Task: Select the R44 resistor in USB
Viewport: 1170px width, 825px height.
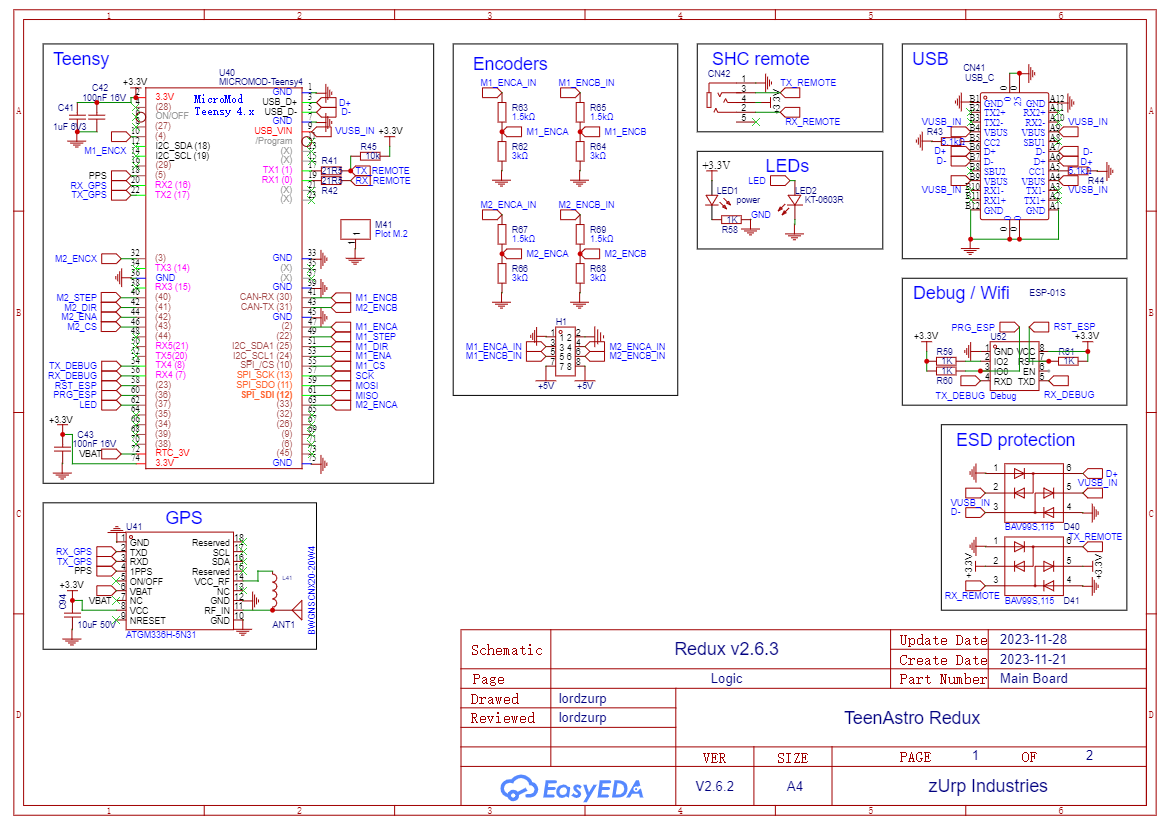Action: [1079, 171]
